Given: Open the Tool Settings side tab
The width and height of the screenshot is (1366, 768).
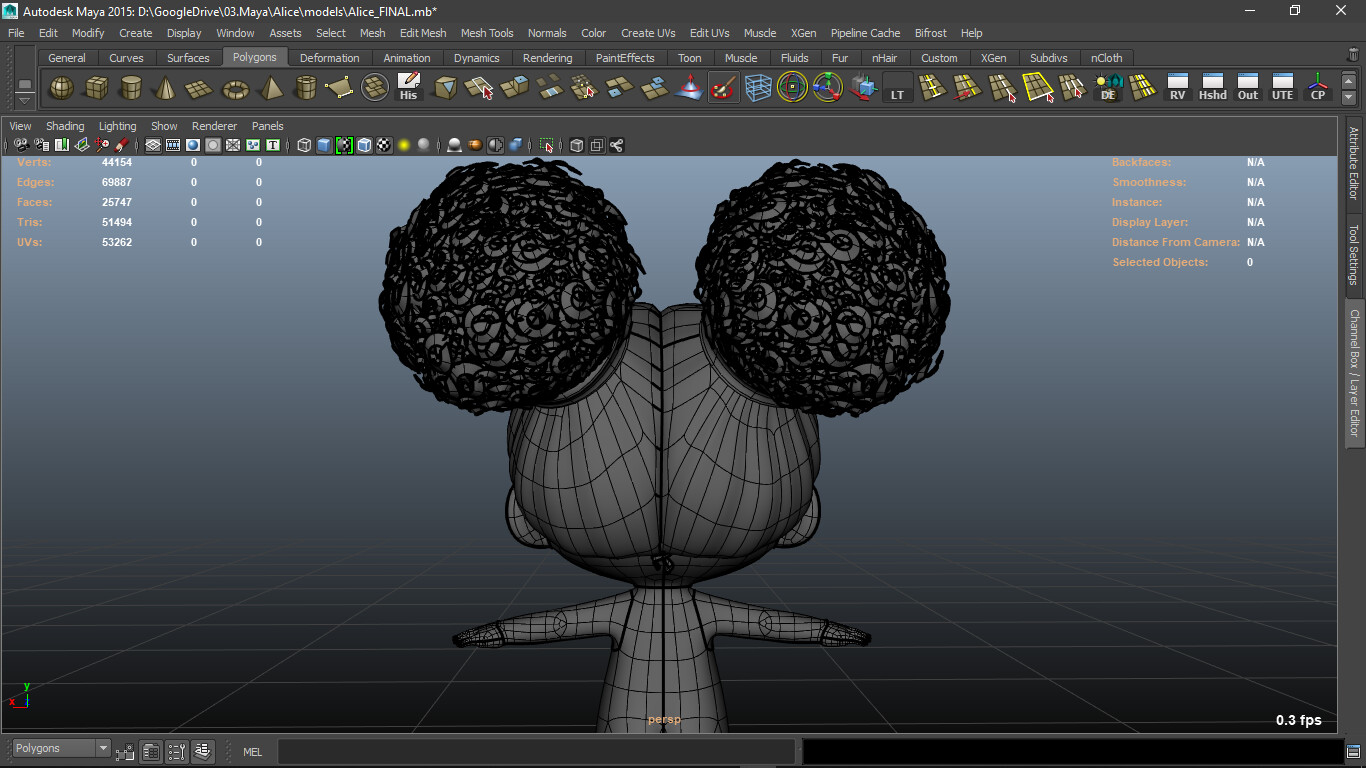Looking at the screenshot, I should pos(1354,254).
